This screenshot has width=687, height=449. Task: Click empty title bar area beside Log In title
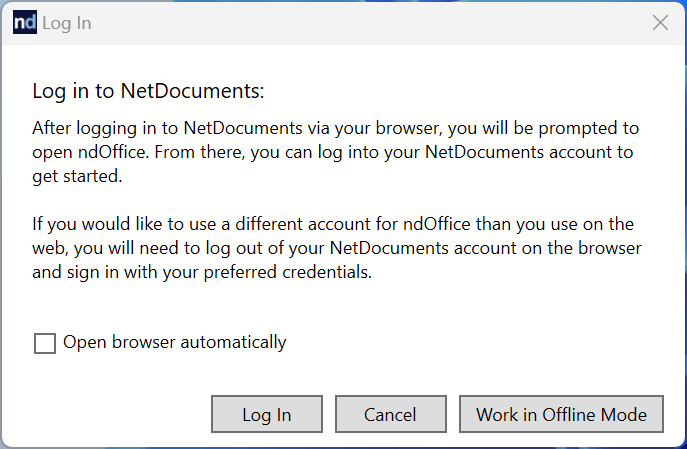(x=368, y=23)
